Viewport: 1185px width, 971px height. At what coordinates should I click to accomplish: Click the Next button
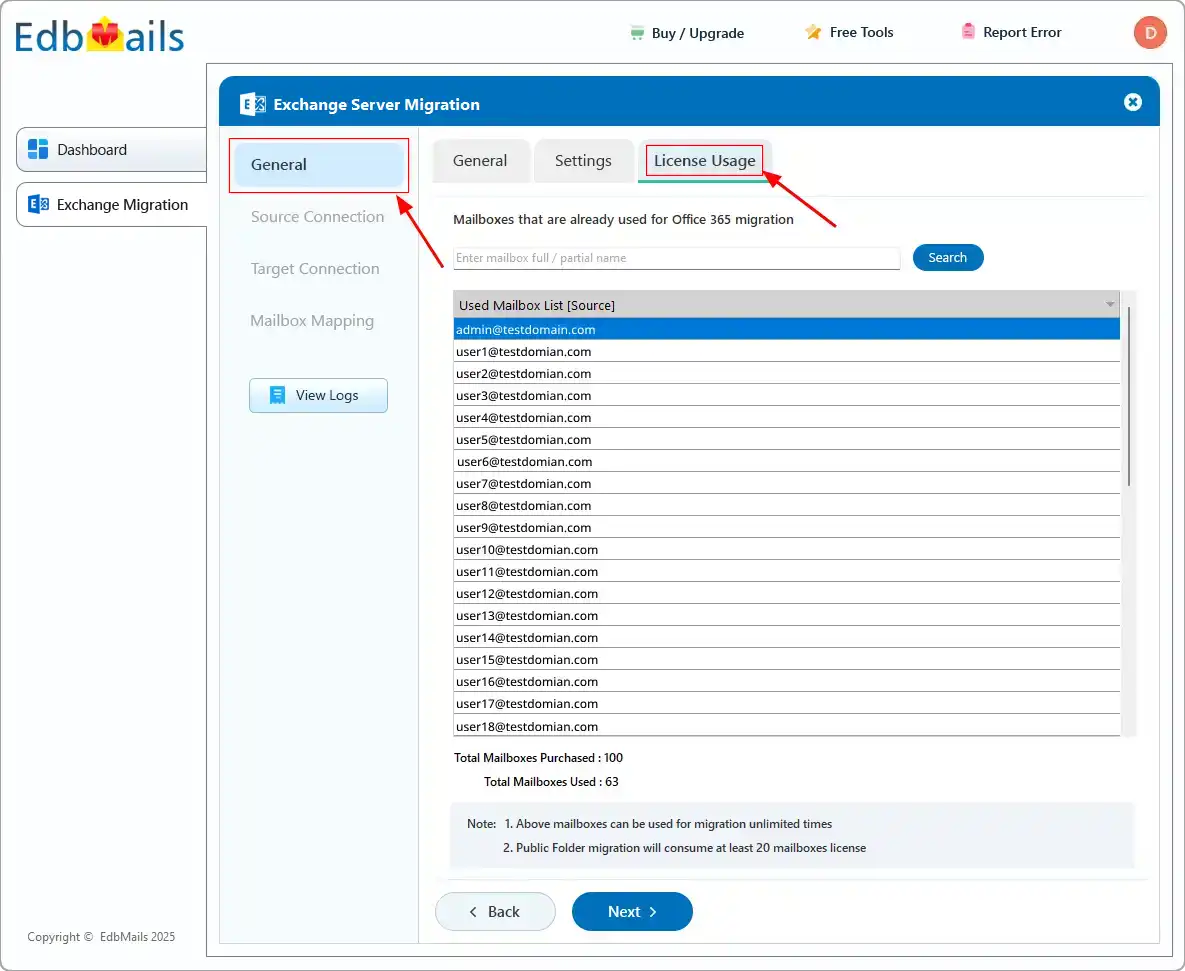[x=632, y=911]
